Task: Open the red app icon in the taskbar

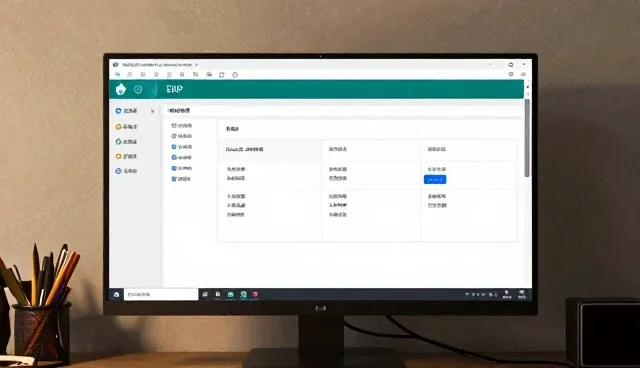Action: click(255, 294)
